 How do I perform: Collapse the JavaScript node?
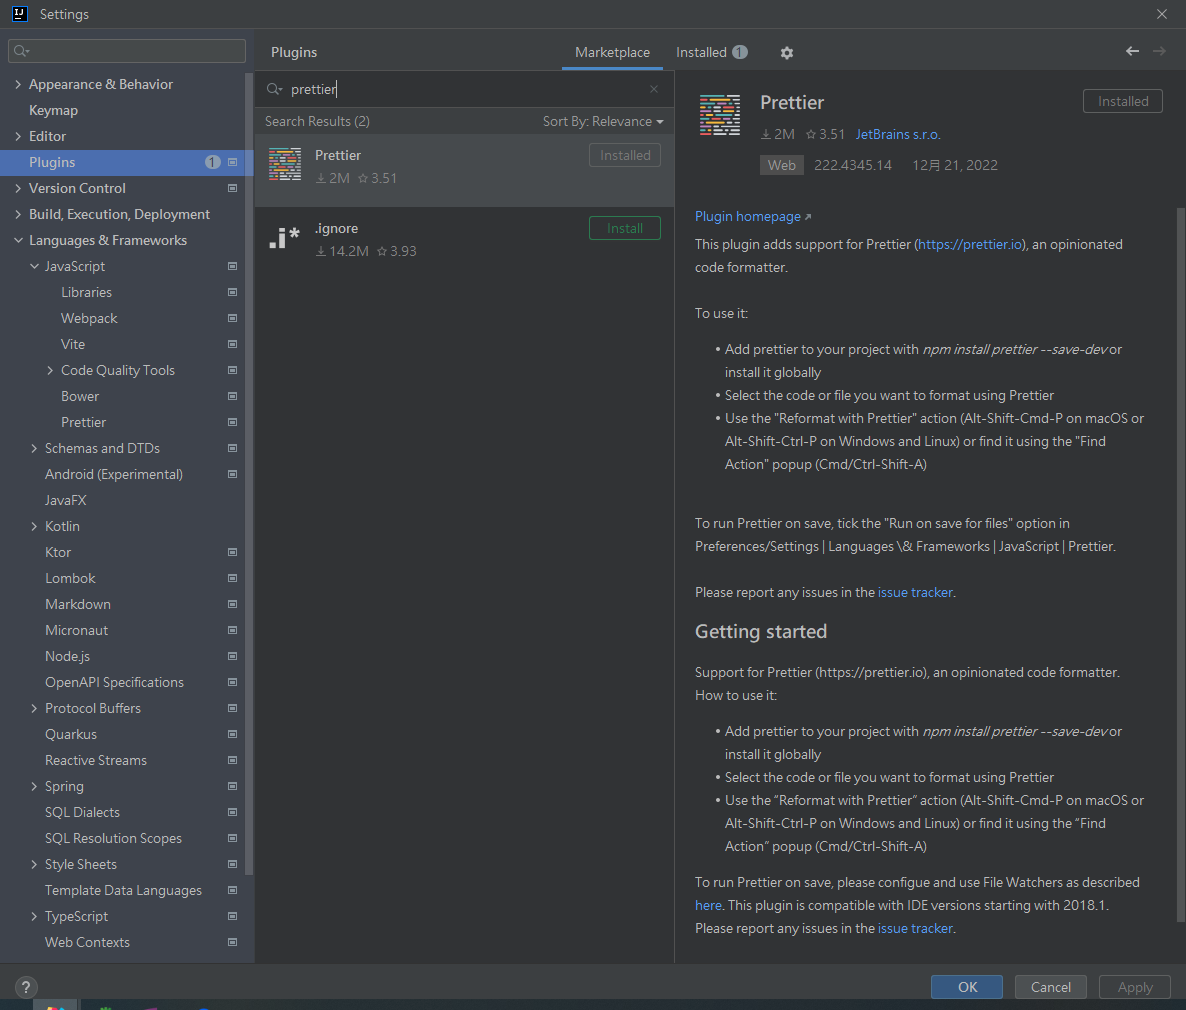[x=34, y=266]
